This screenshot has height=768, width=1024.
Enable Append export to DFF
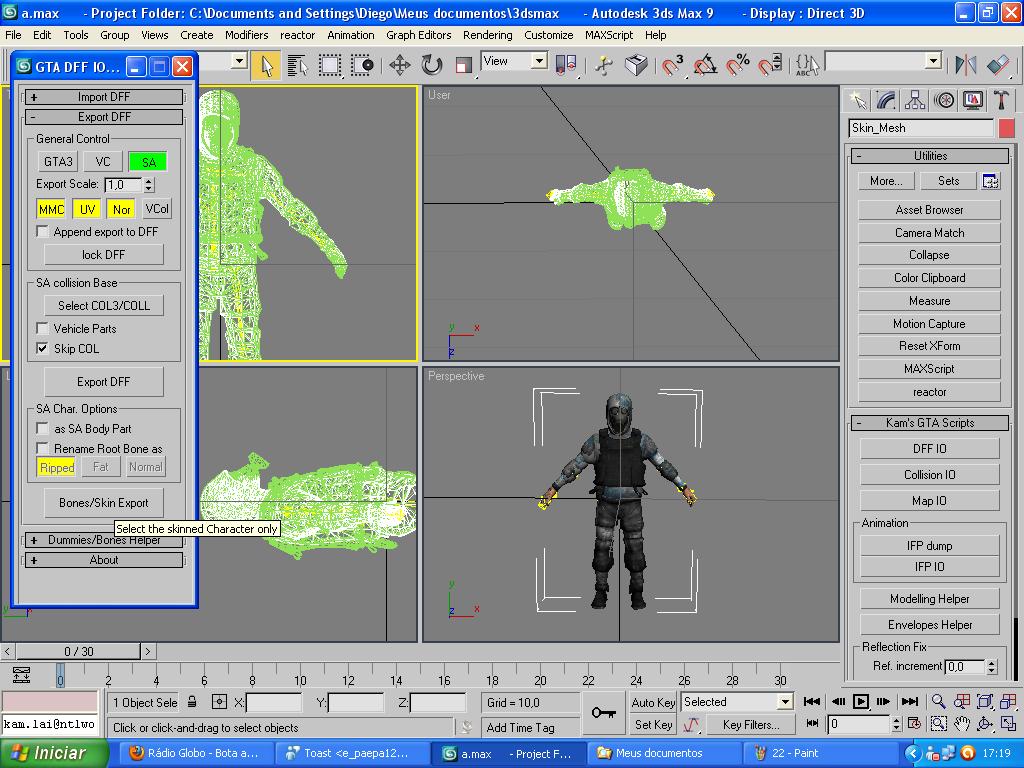tap(43, 231)
